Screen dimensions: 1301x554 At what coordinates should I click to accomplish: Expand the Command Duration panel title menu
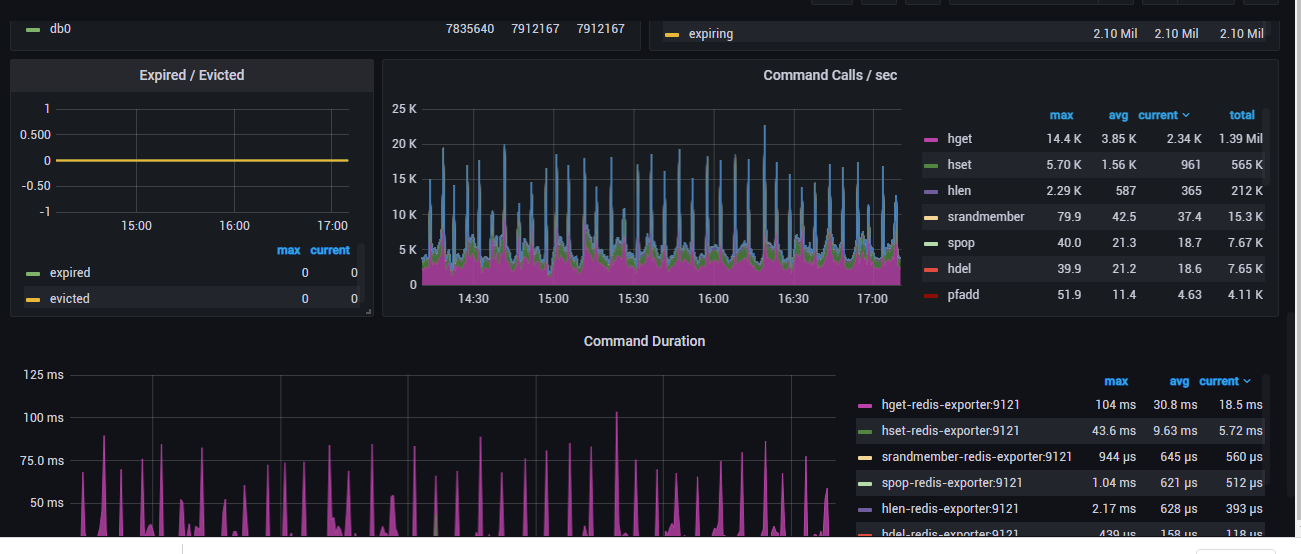click(x=644, y=341)
